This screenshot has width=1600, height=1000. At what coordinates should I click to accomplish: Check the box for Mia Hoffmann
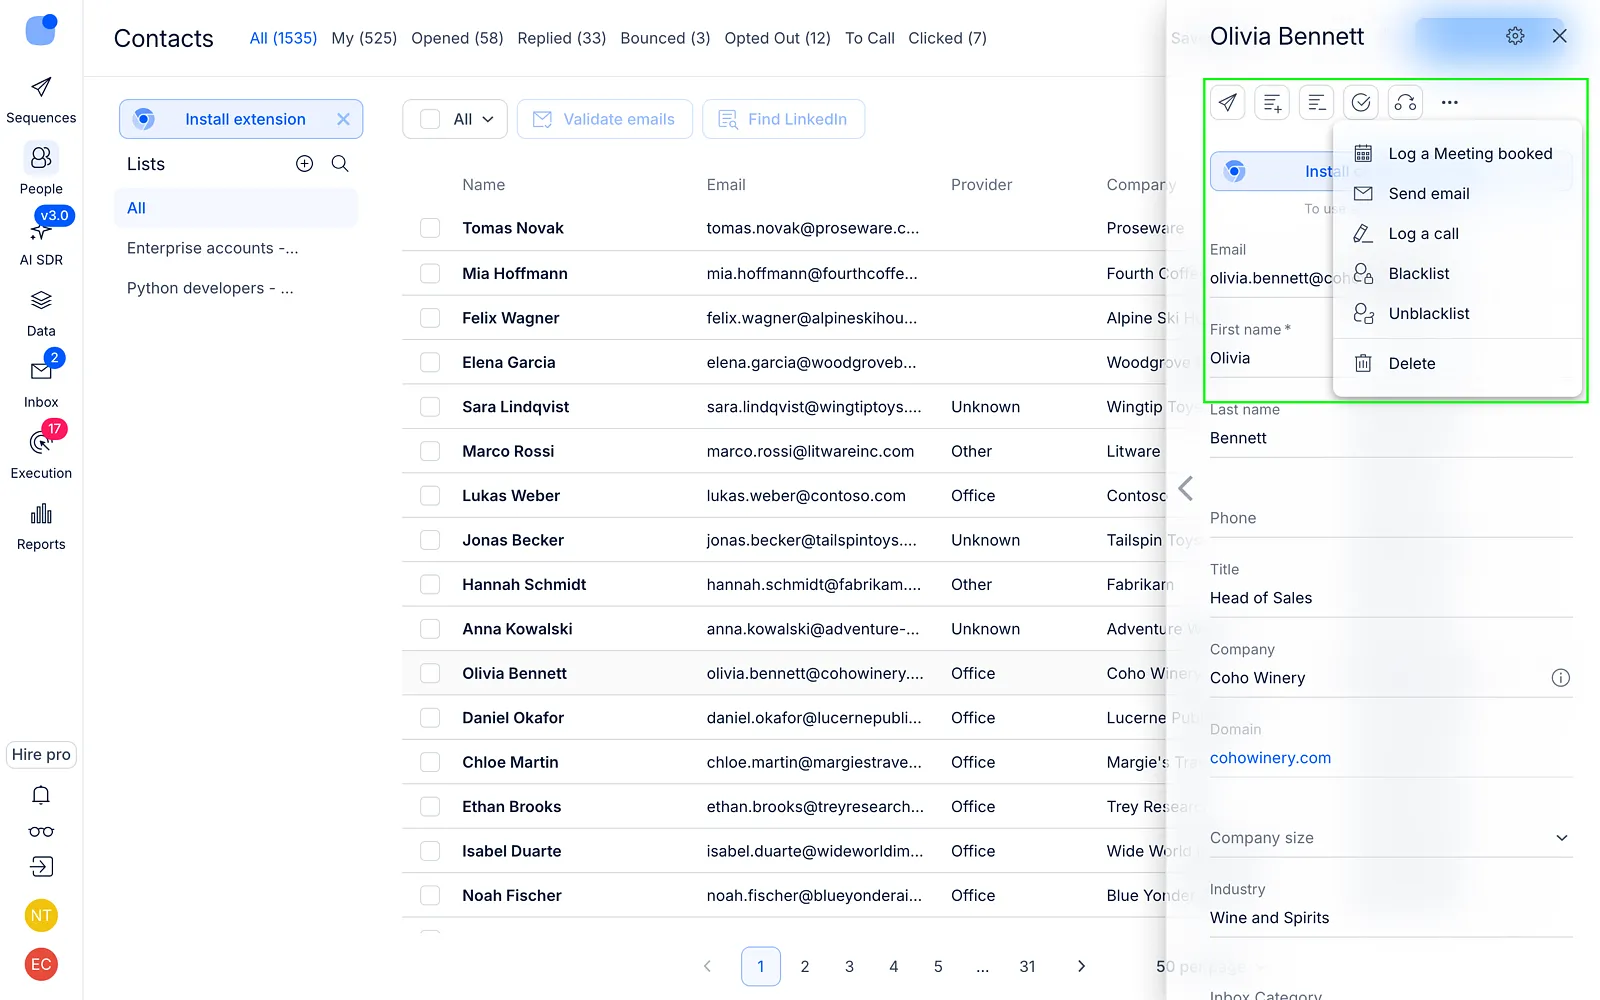click(430, 273)
